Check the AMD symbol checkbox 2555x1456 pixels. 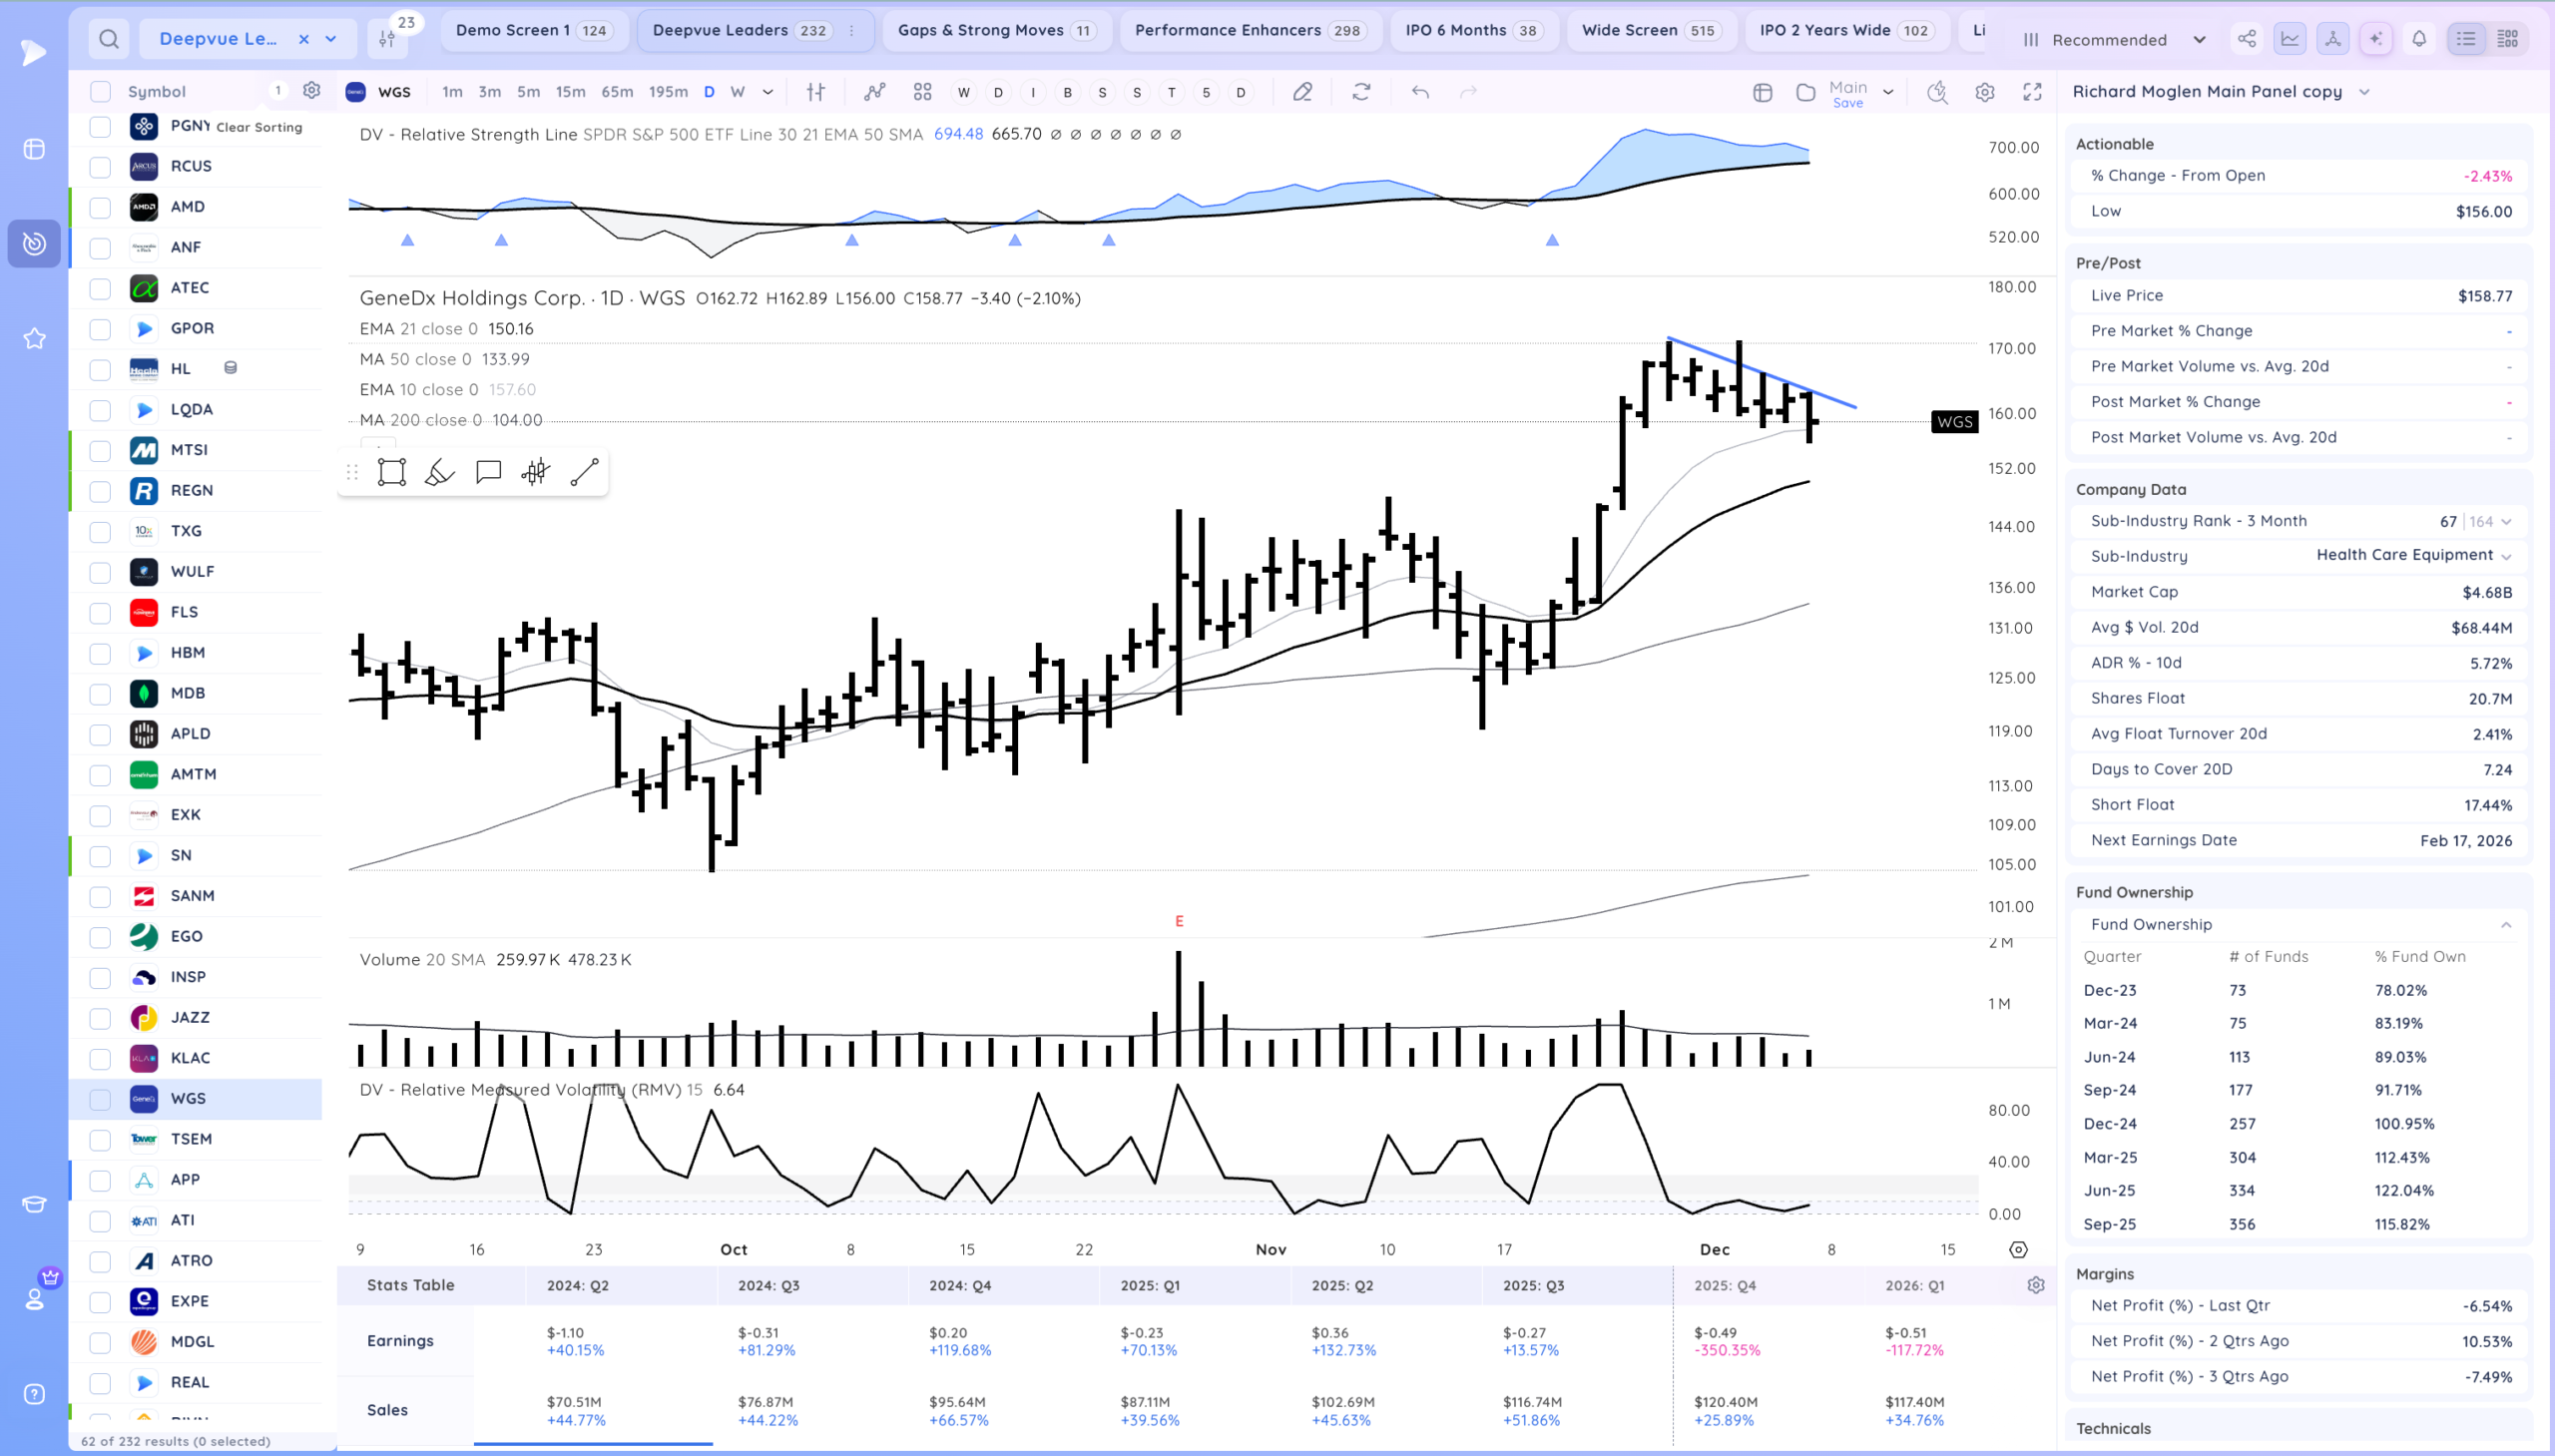[100, 207]
